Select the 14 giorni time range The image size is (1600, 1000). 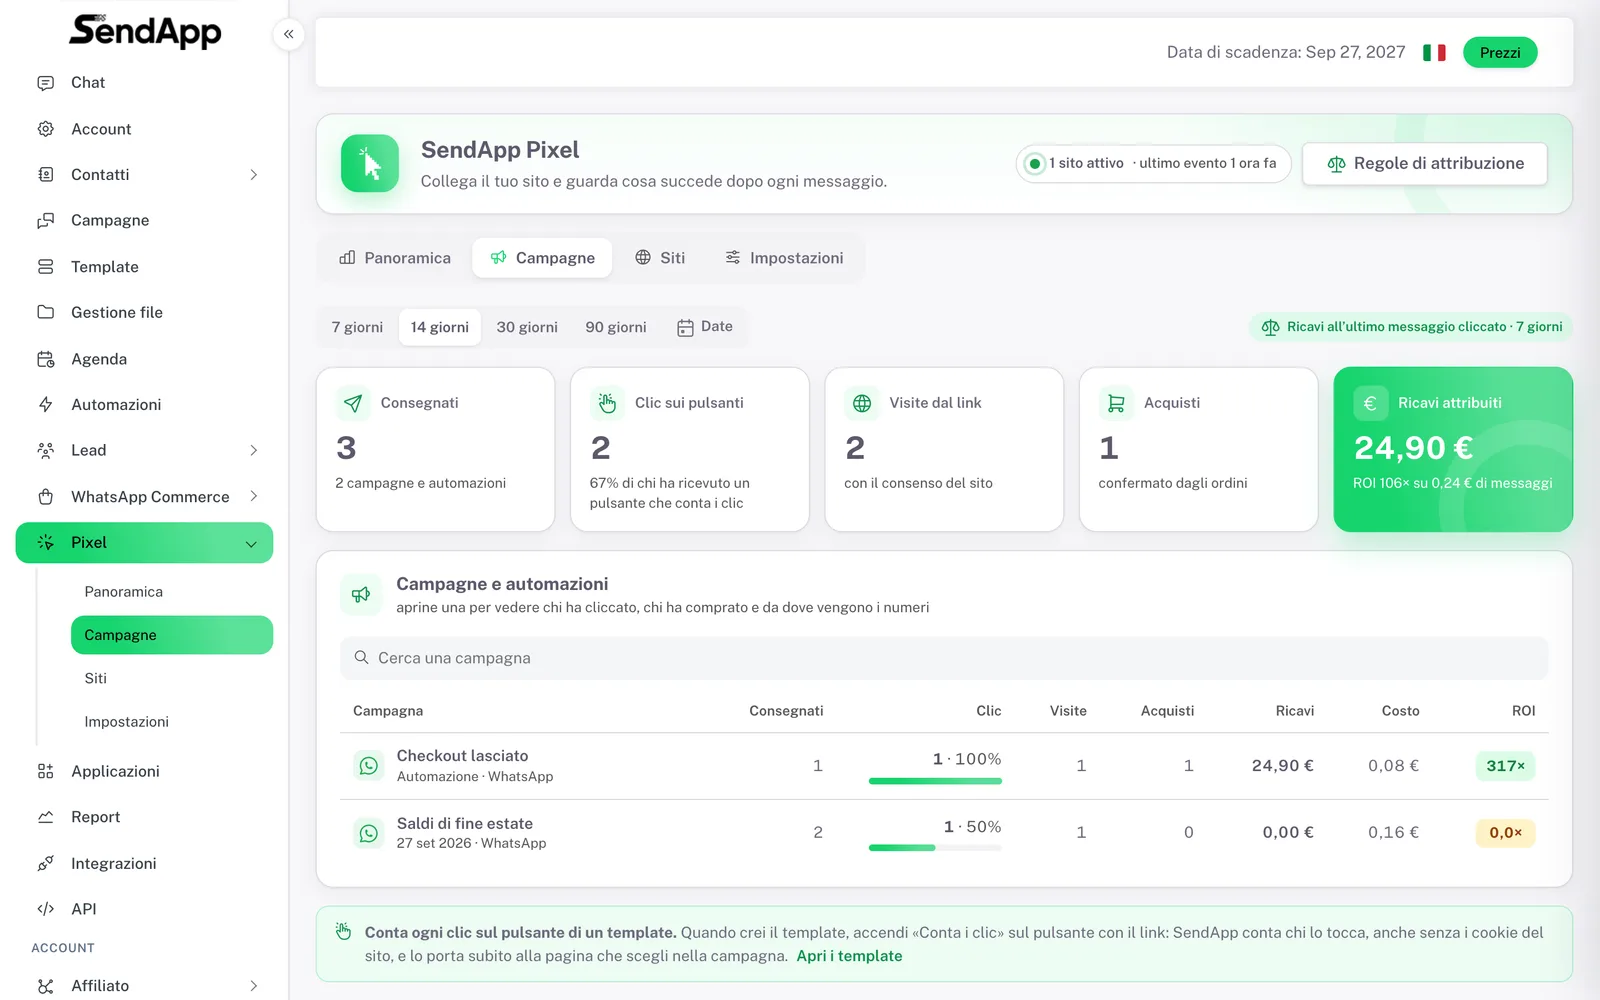[x=440, y=327]
